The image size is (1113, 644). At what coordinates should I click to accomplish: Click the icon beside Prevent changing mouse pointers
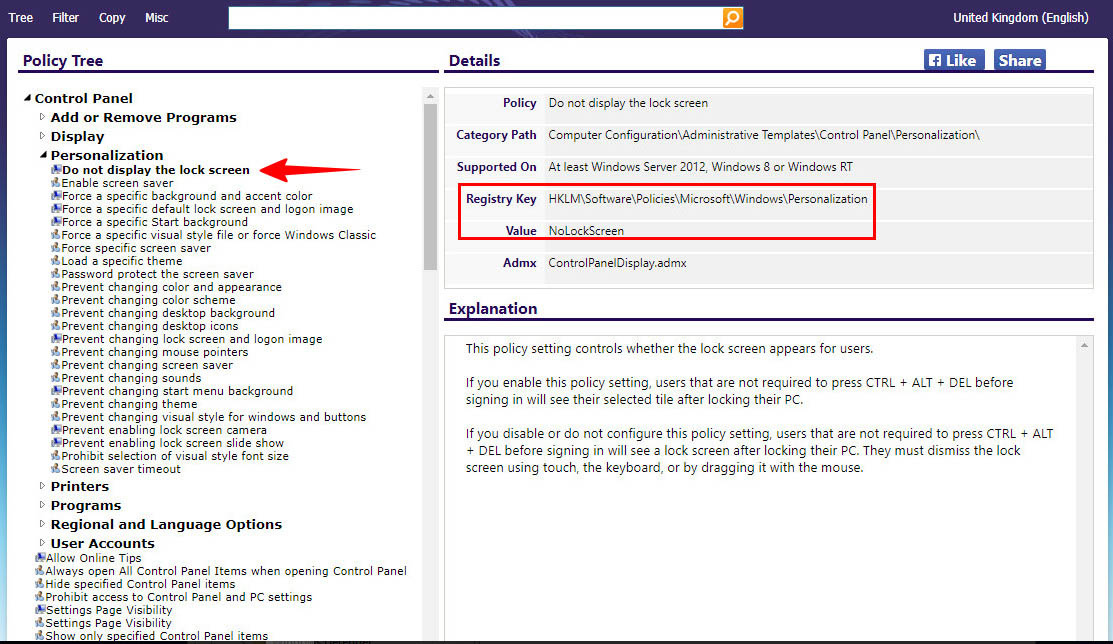56,352
